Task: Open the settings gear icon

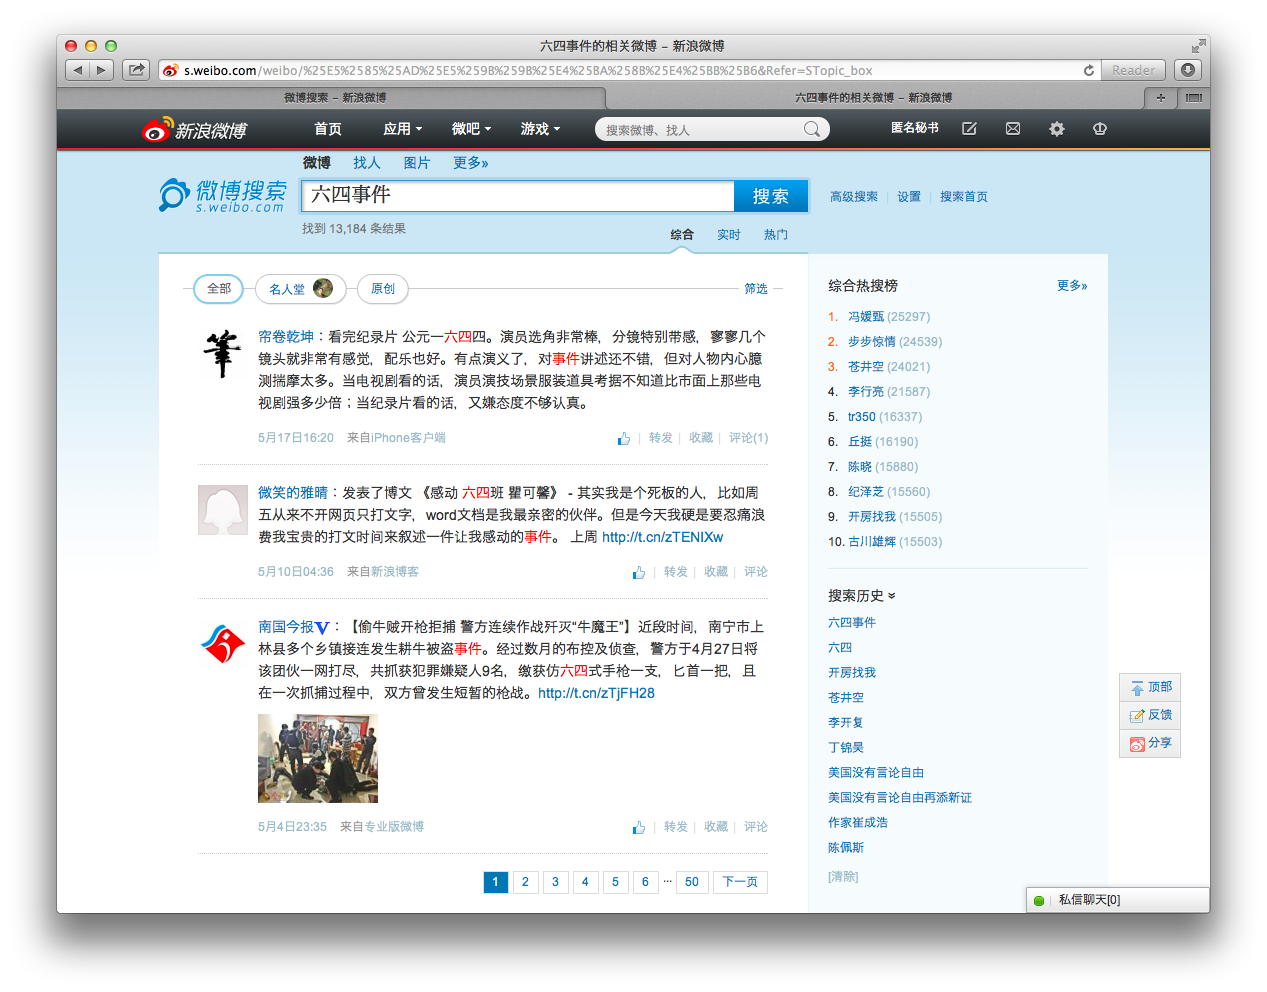Action: [1057, 129]
